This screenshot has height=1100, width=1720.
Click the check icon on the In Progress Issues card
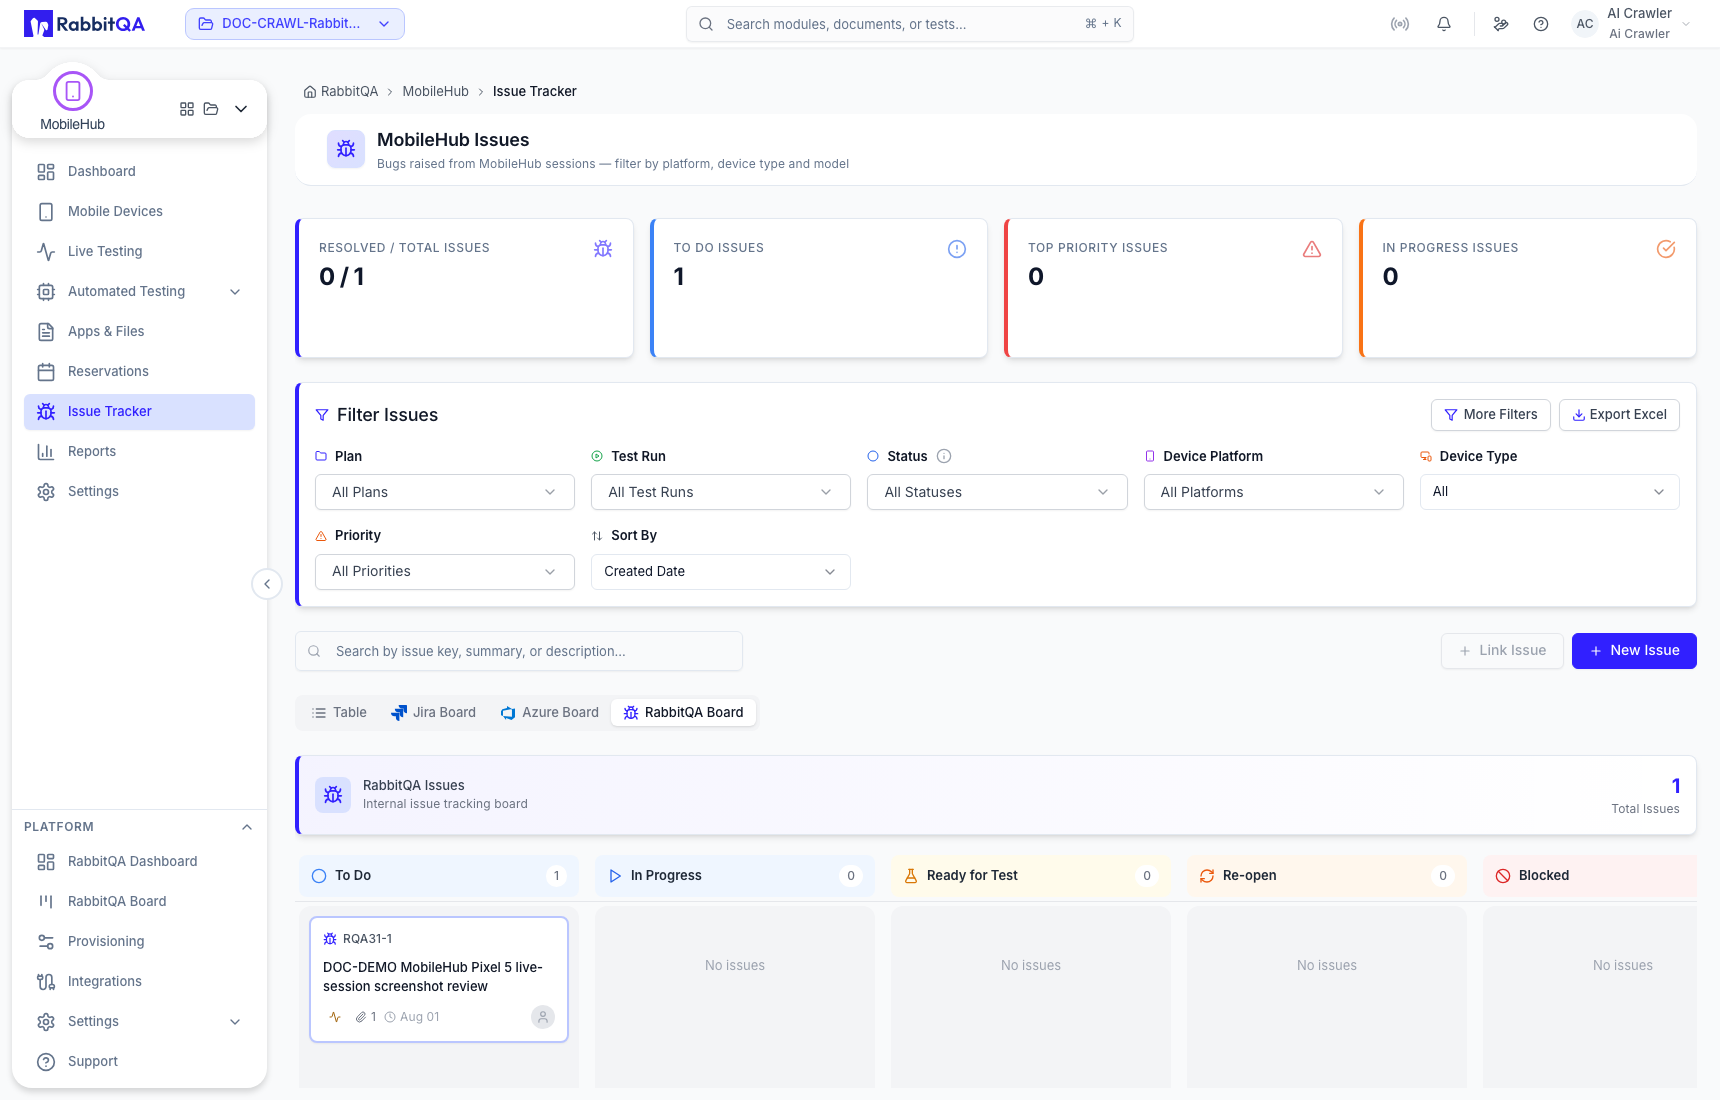1666,249
